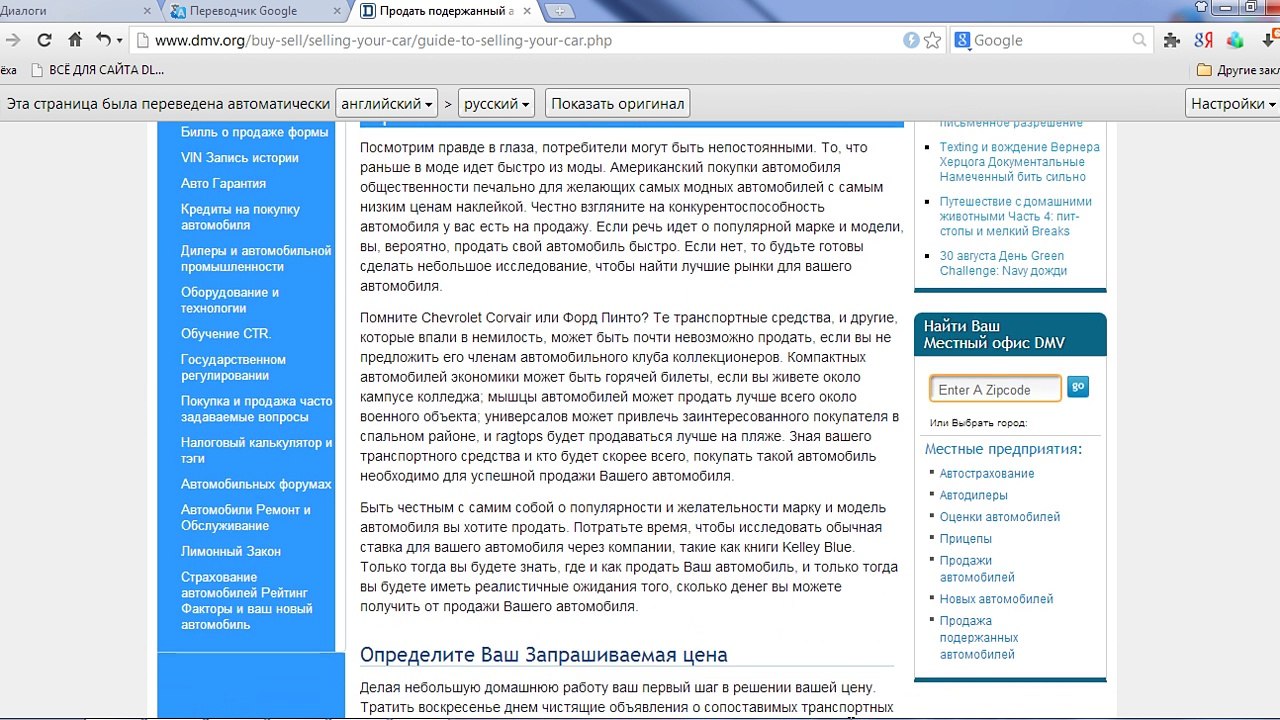The height and width of the screenshot is (720, 1280).
Task: Go to the browser home page
Action: tap(75, 40)
